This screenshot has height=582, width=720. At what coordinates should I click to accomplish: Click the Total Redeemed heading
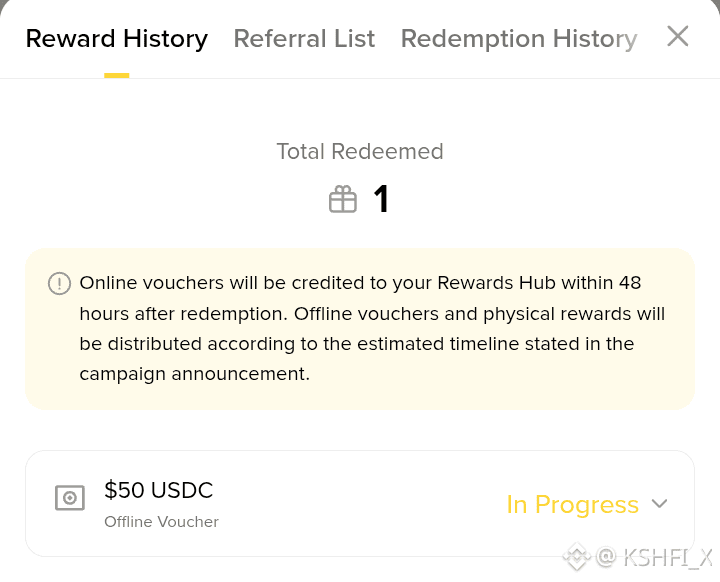point(360,152)
